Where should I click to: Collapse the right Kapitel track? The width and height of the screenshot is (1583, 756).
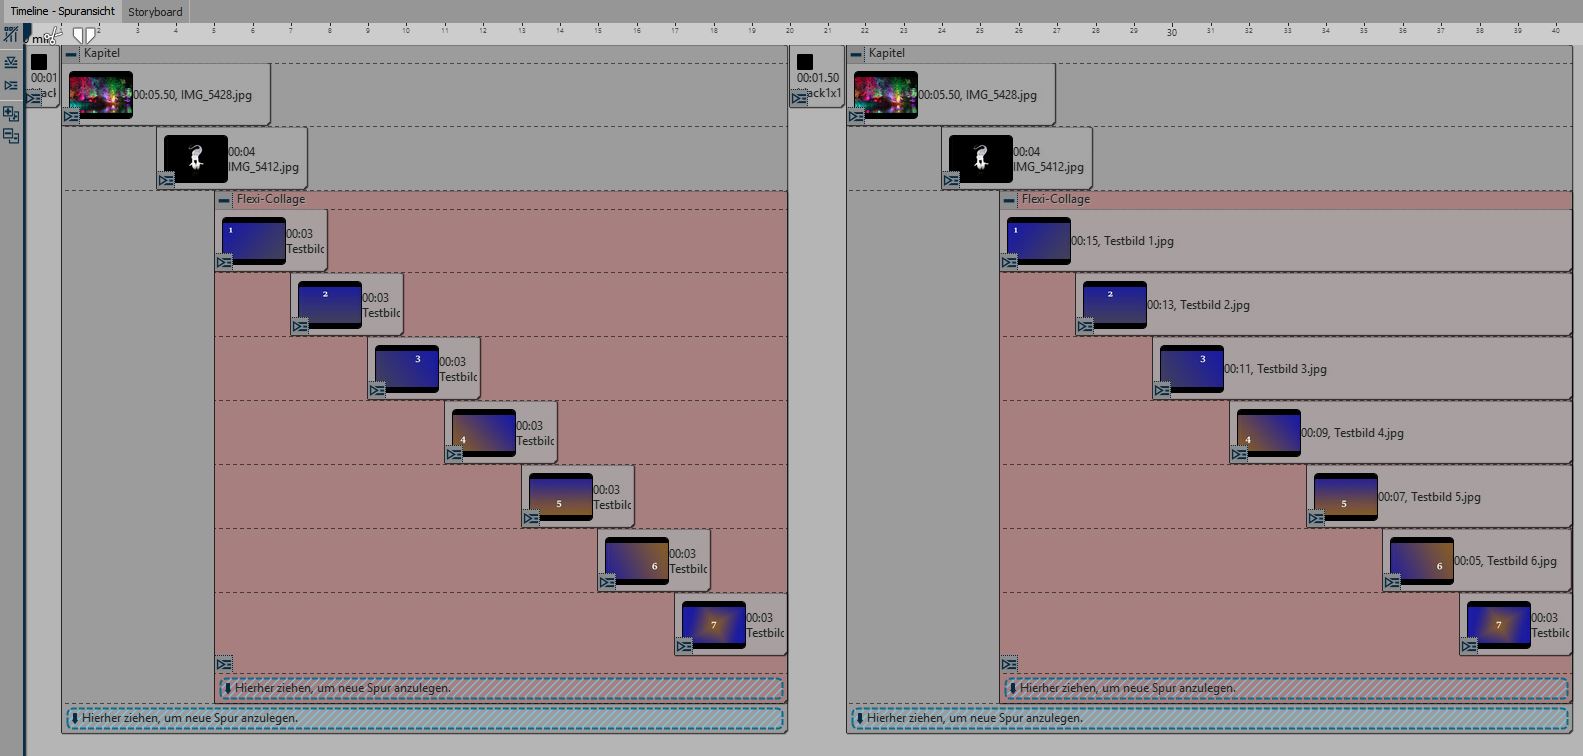(x=856, y=54)
